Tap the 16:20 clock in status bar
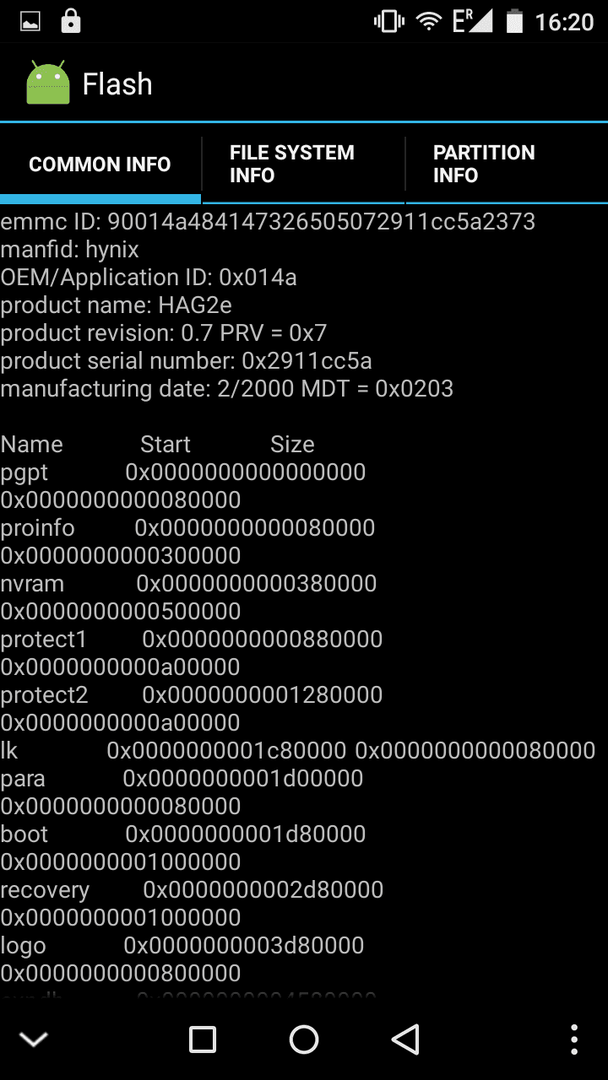Viewport: 608px width, 1080px height. point(565,22)
